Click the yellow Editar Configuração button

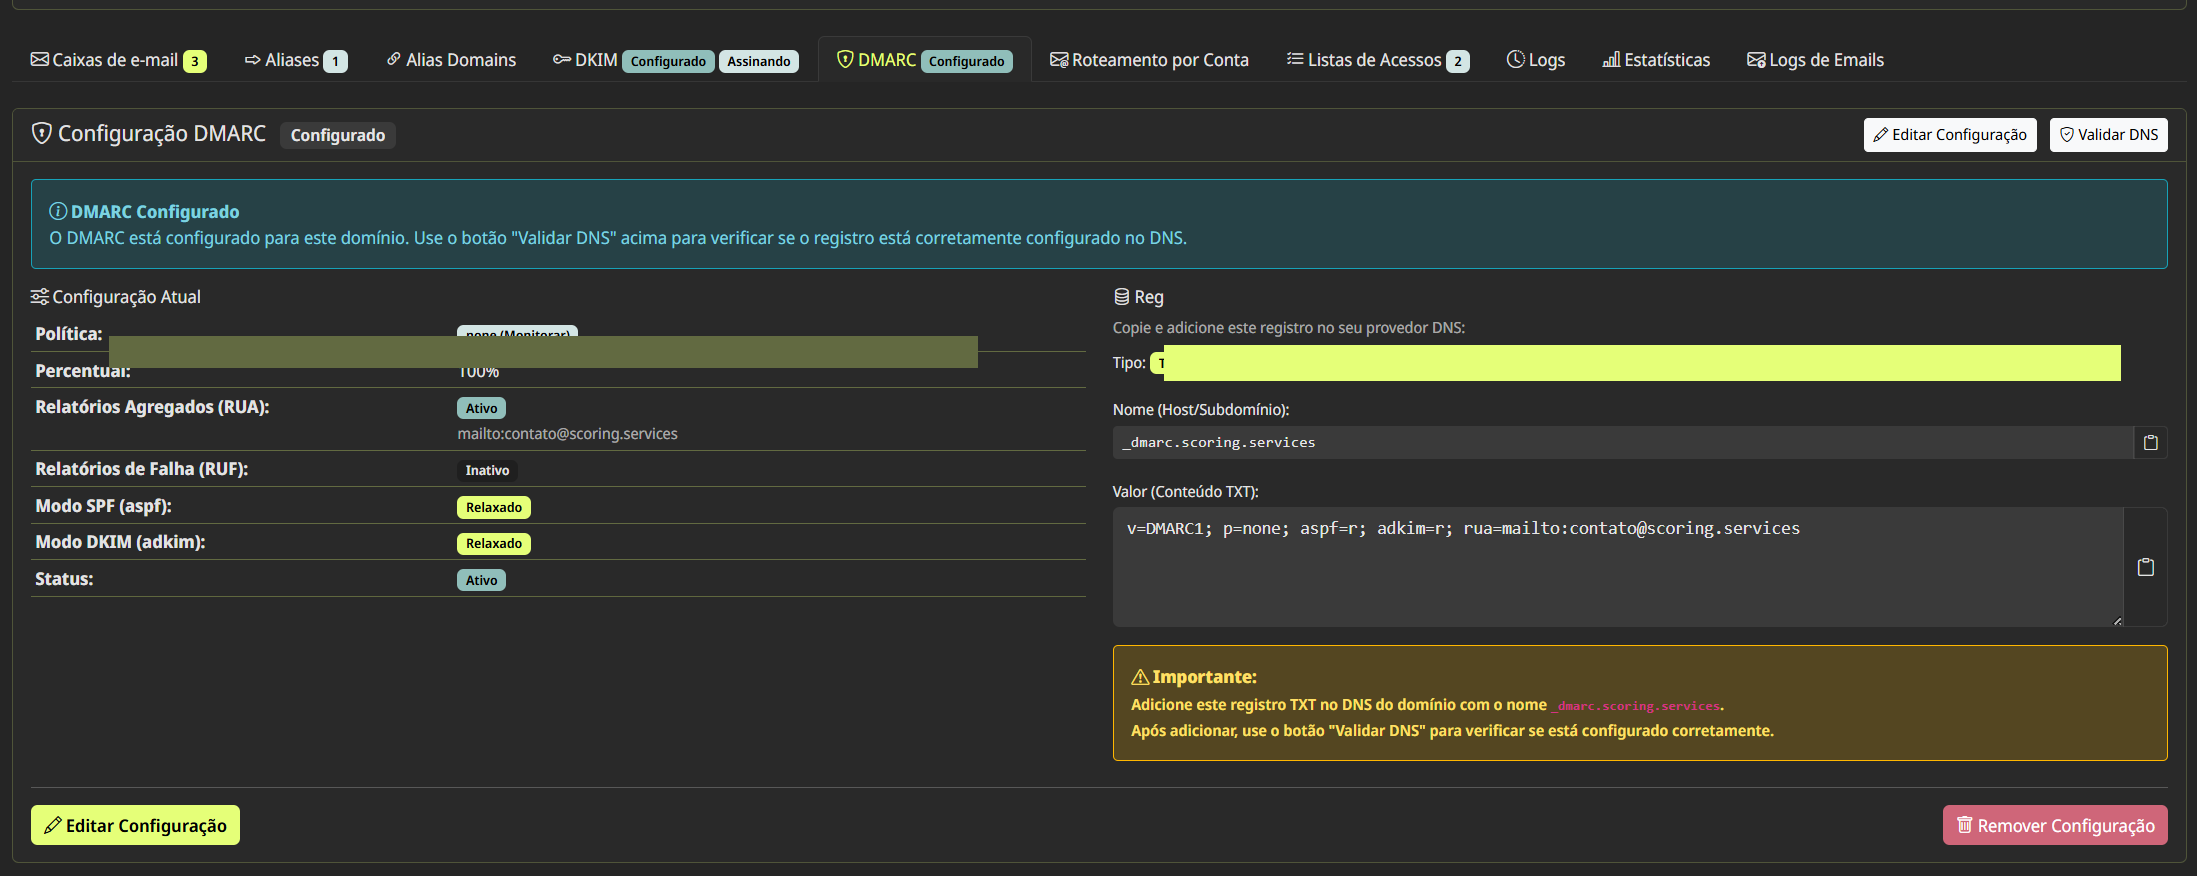(135, 825)
